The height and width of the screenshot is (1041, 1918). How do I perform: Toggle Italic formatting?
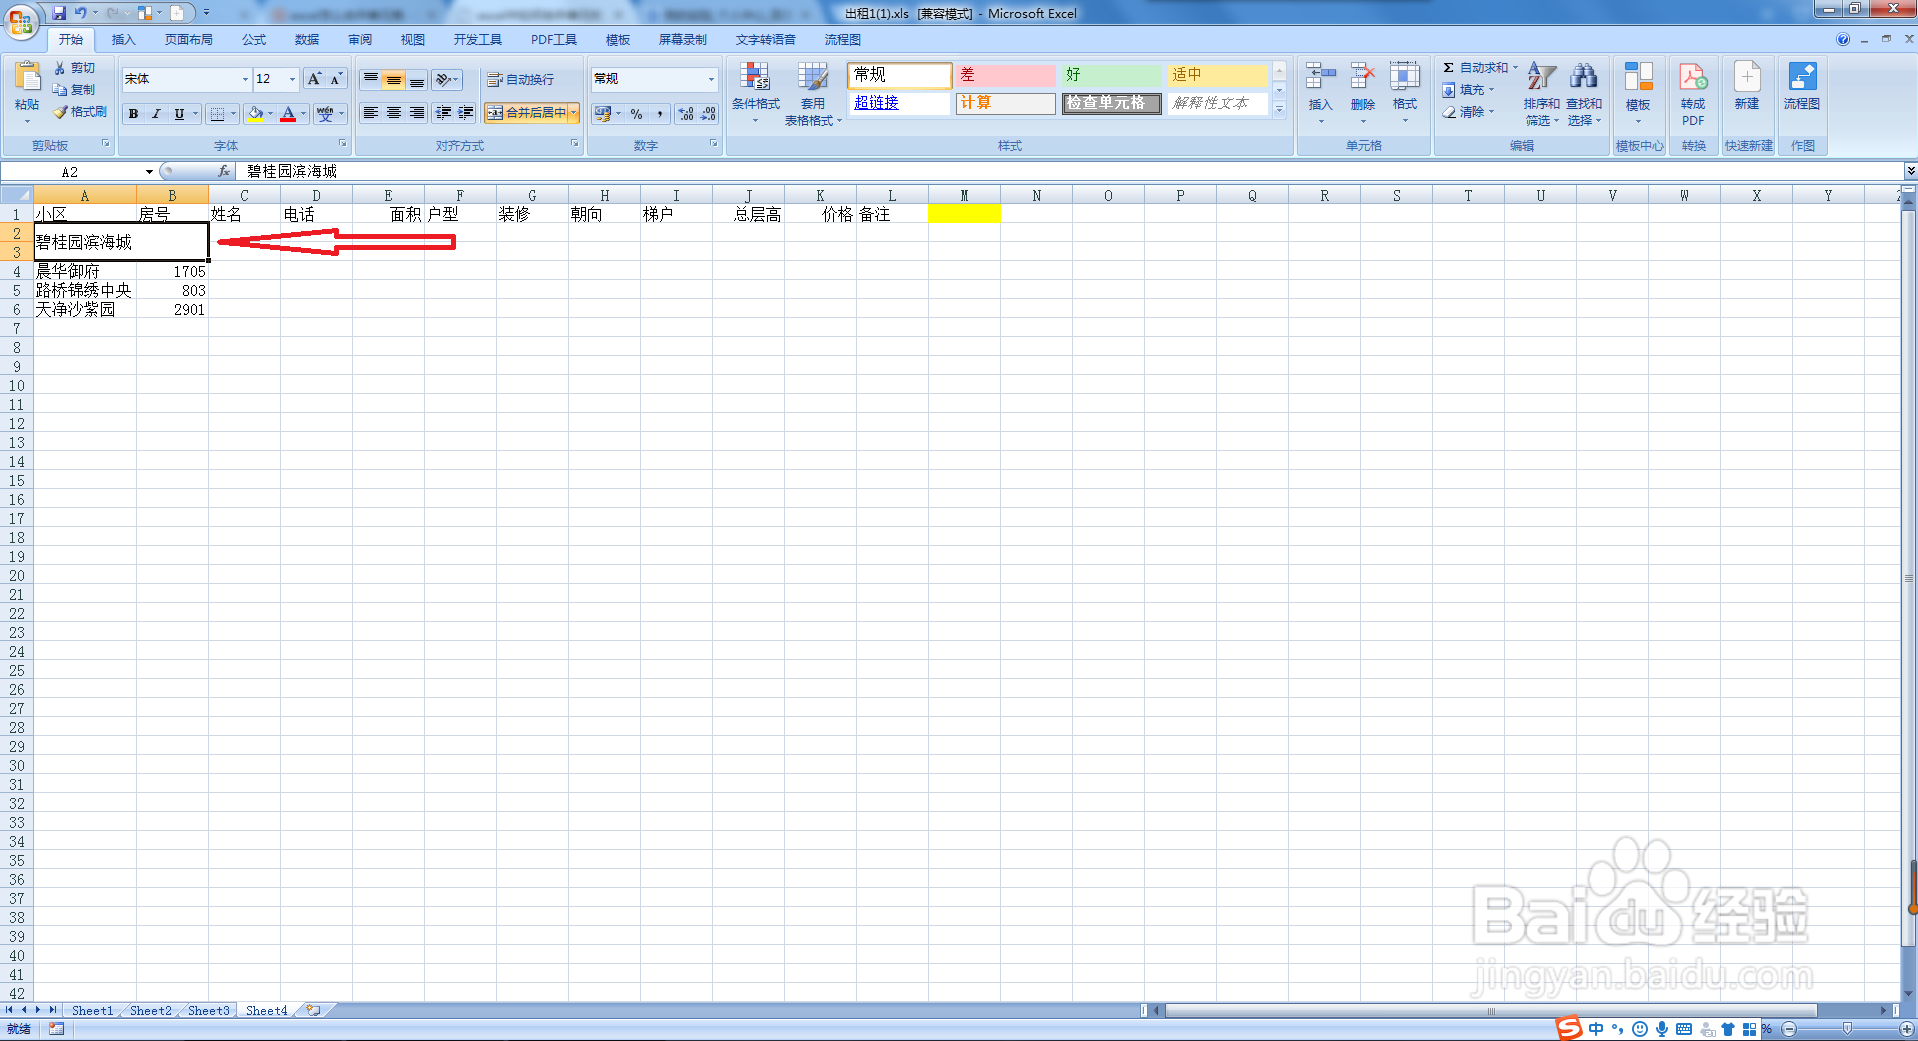click(156, 114)
